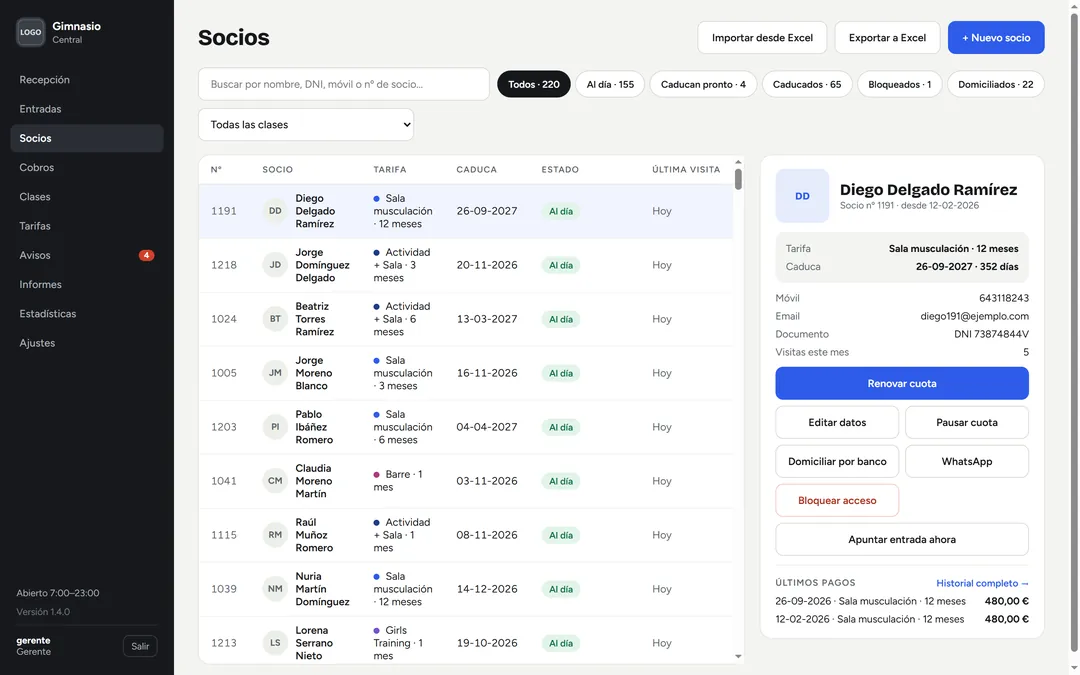This screenshot has height=675, width=1080.
Task: Click the JM avatar for Jorge Moreno
Action: point(275,373)
